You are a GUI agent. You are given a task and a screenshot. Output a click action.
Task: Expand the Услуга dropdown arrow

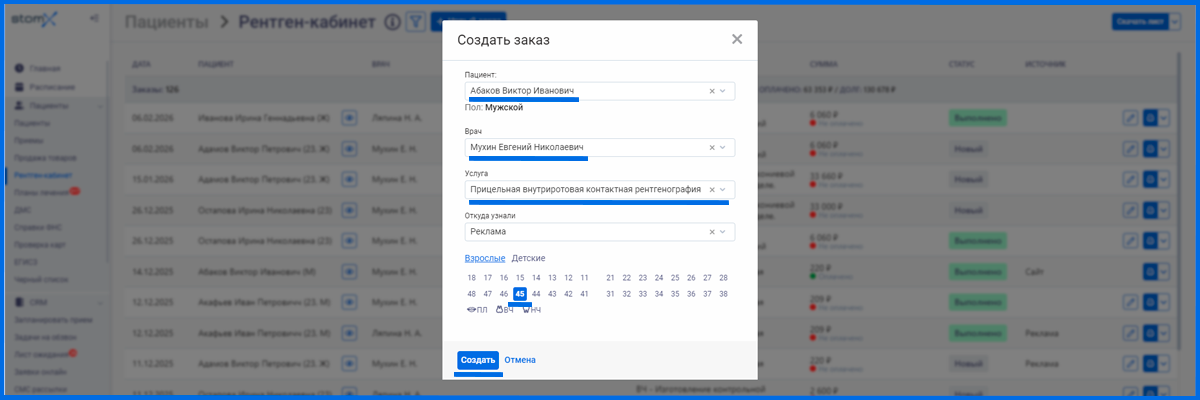725,190
